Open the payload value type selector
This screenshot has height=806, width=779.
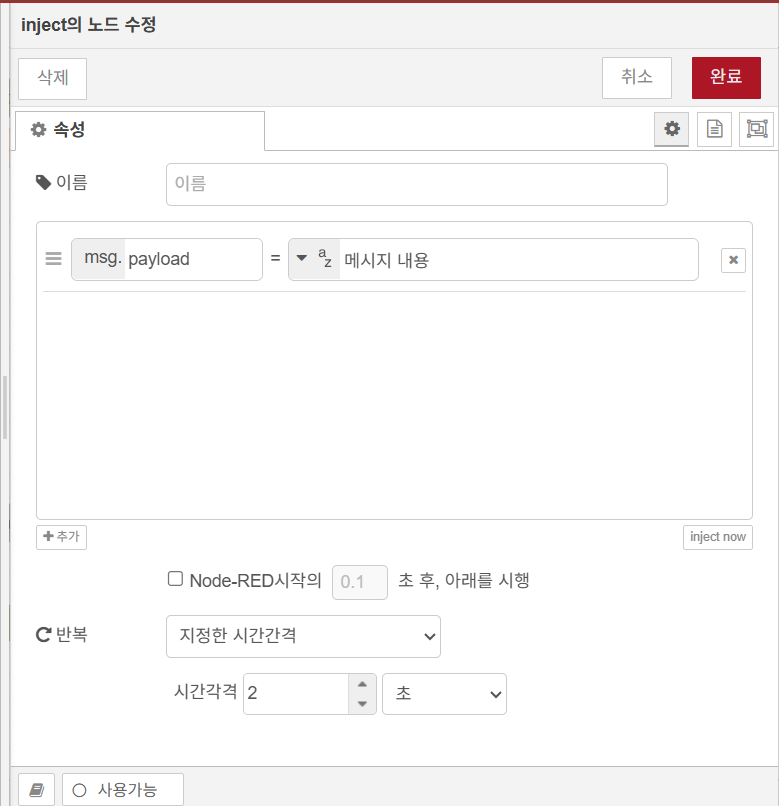[x=314, y=259]
